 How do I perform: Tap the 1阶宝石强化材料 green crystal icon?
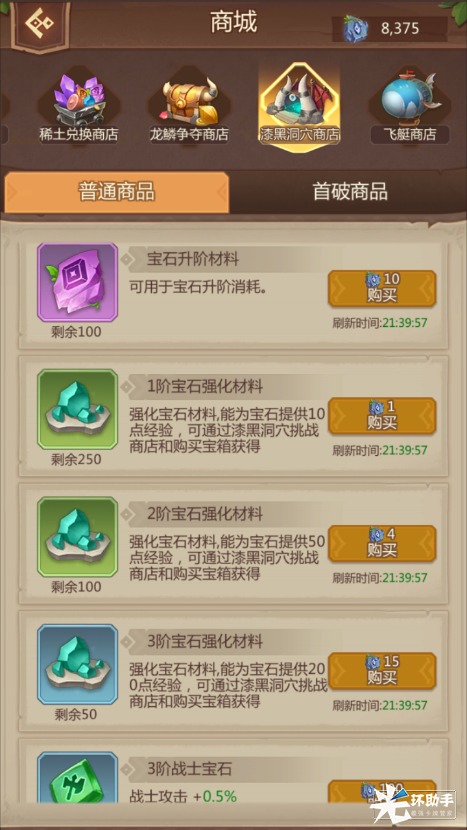(77, 409)
